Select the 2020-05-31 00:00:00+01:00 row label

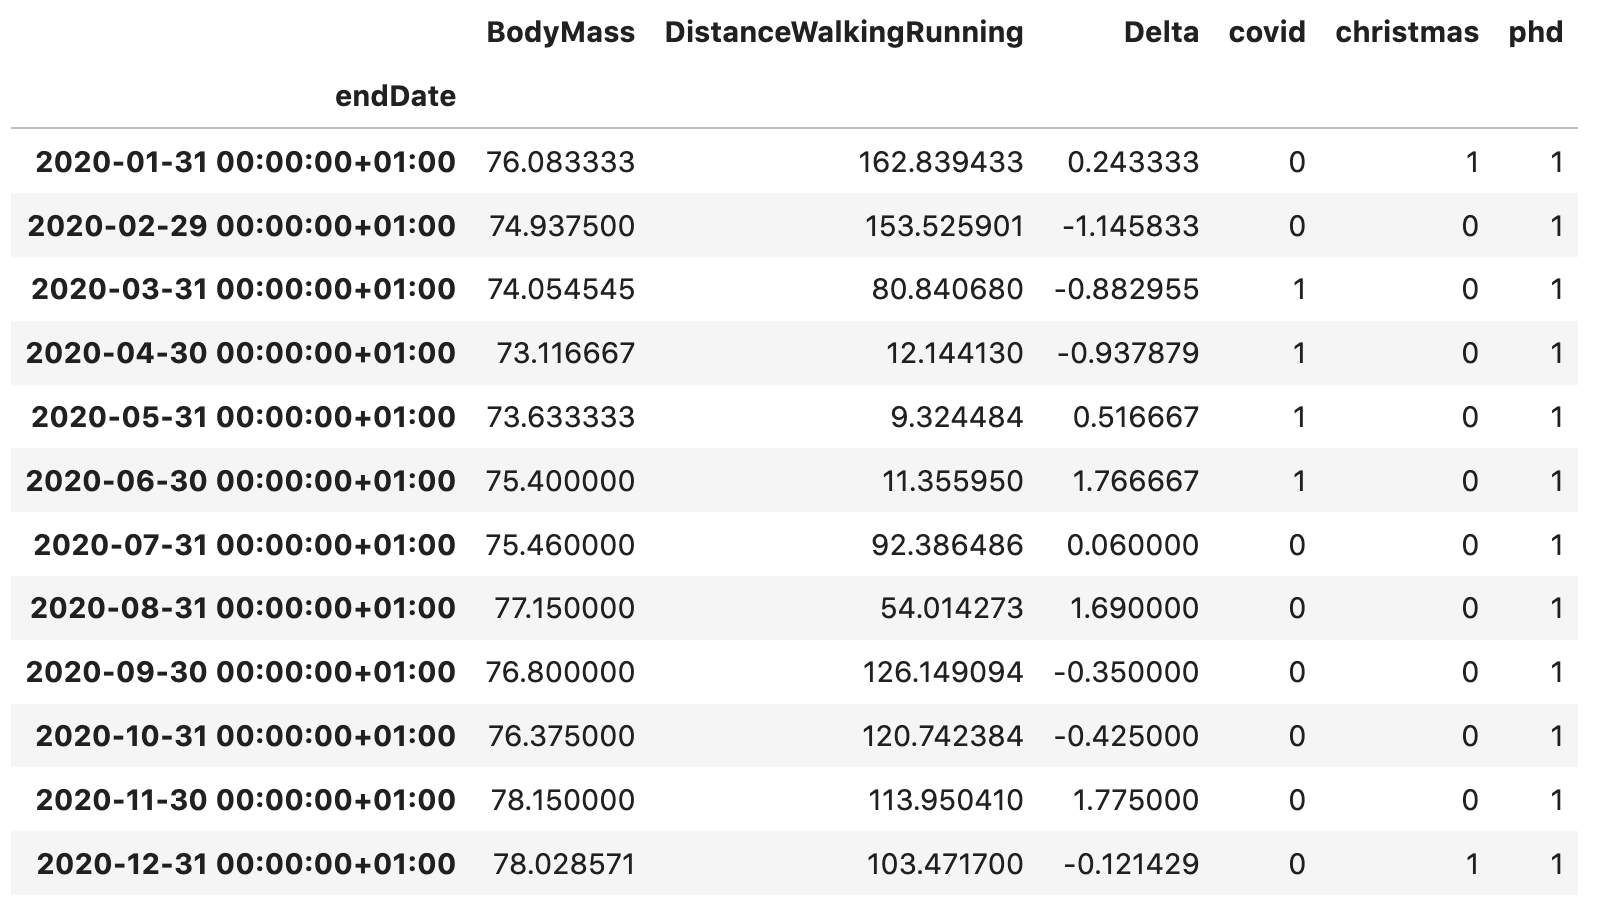(x=243, y=418)
